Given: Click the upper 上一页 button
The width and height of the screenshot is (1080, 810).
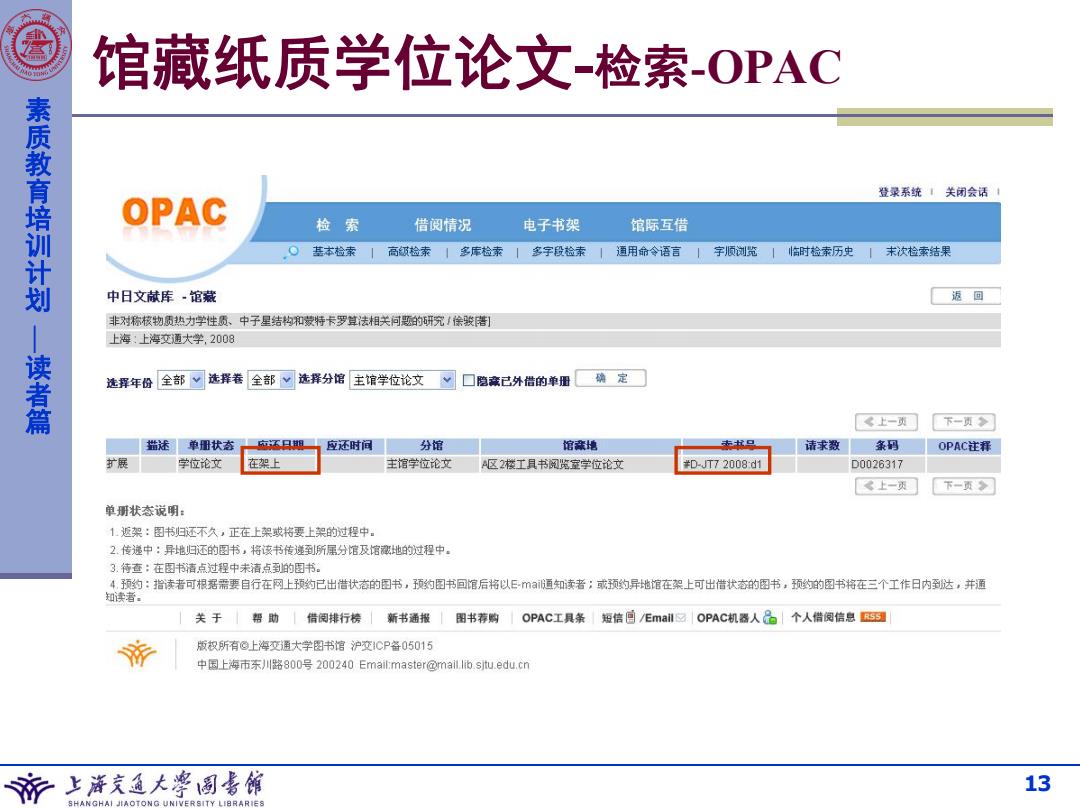Looking at the screenshot, I should pyautogui.click(x=886, y=422).
